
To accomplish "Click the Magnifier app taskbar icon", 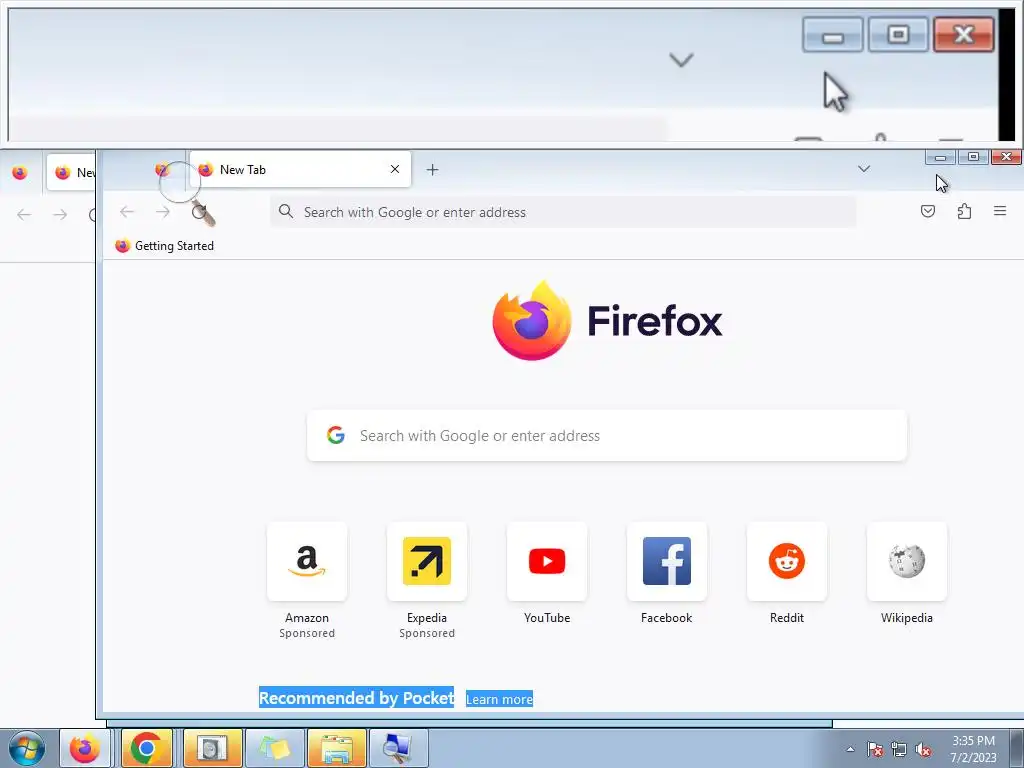I will (x=398, y=748).
